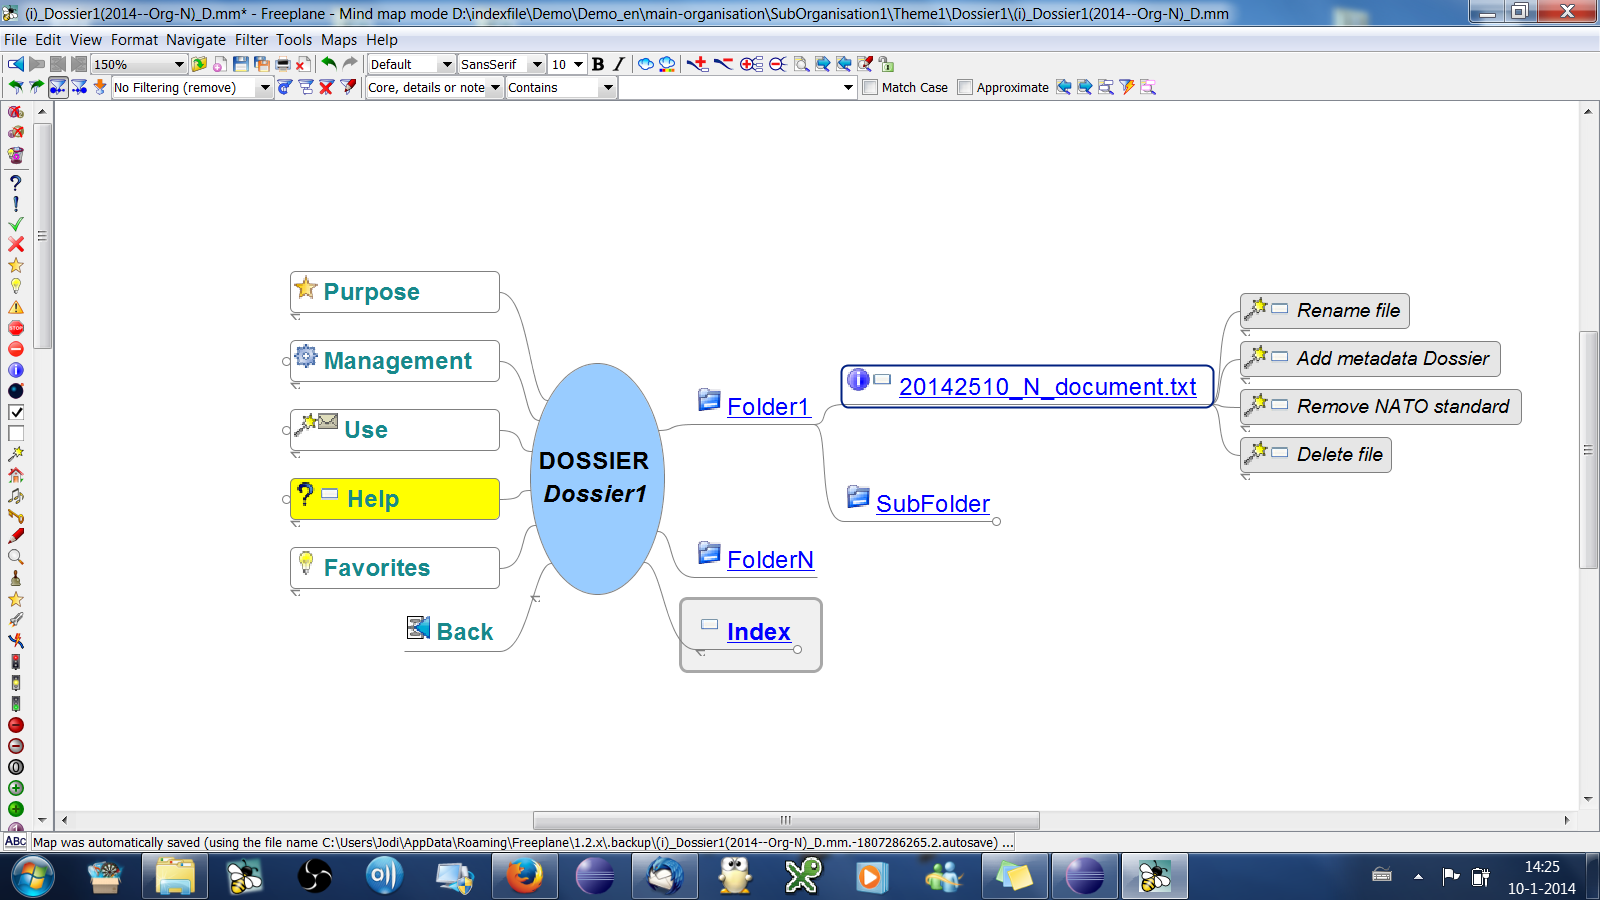The height and width of the screenshot is (900, 1600).
Task: Click the Print icon in toolbar
Action: point(283,64)
